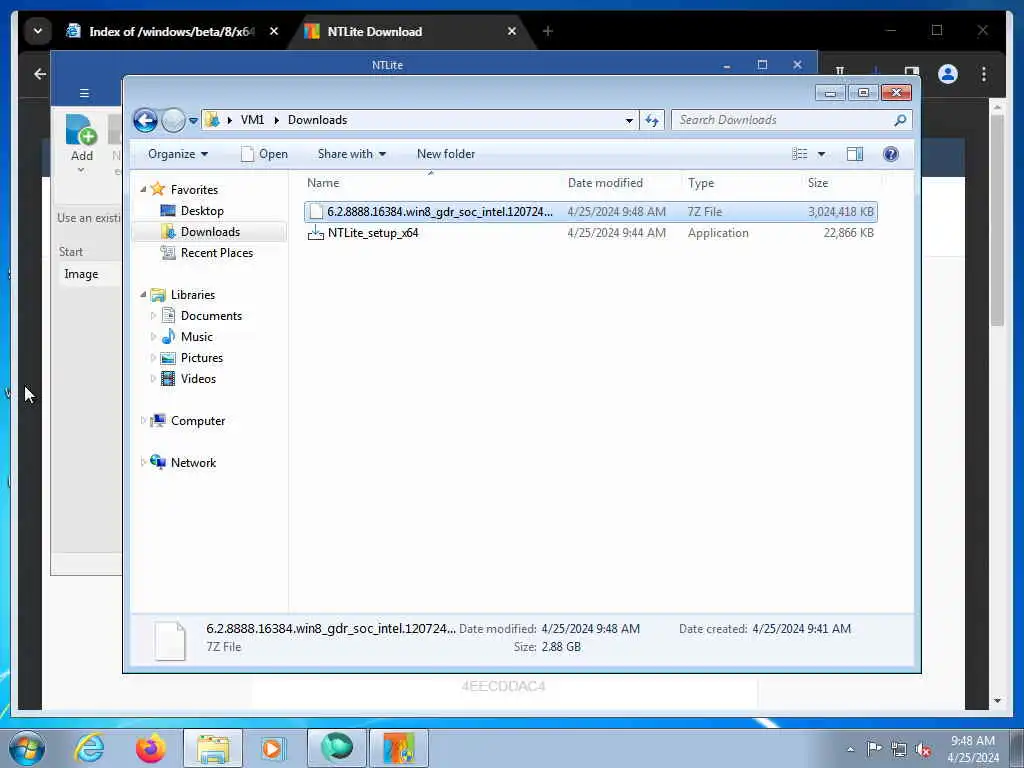Select Downloads in Favorites

point(210,232)
